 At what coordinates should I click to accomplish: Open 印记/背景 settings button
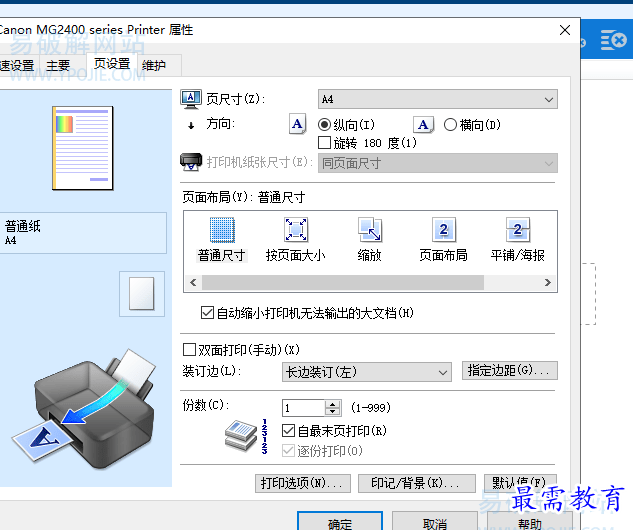(417, 483)
